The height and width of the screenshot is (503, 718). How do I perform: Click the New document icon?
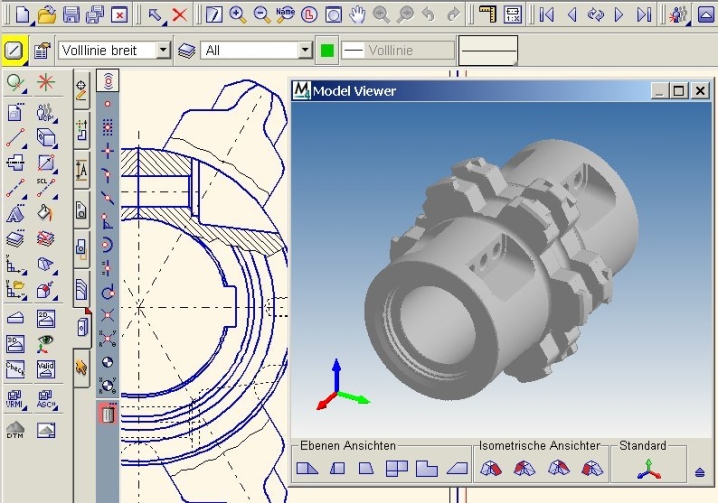tap(21, 14)
